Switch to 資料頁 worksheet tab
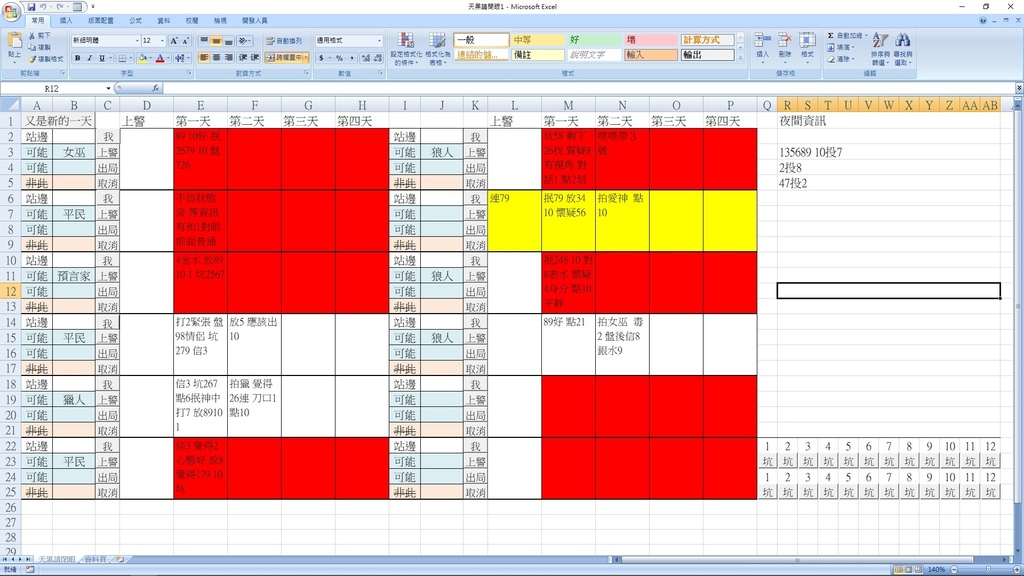 [95, 560]
